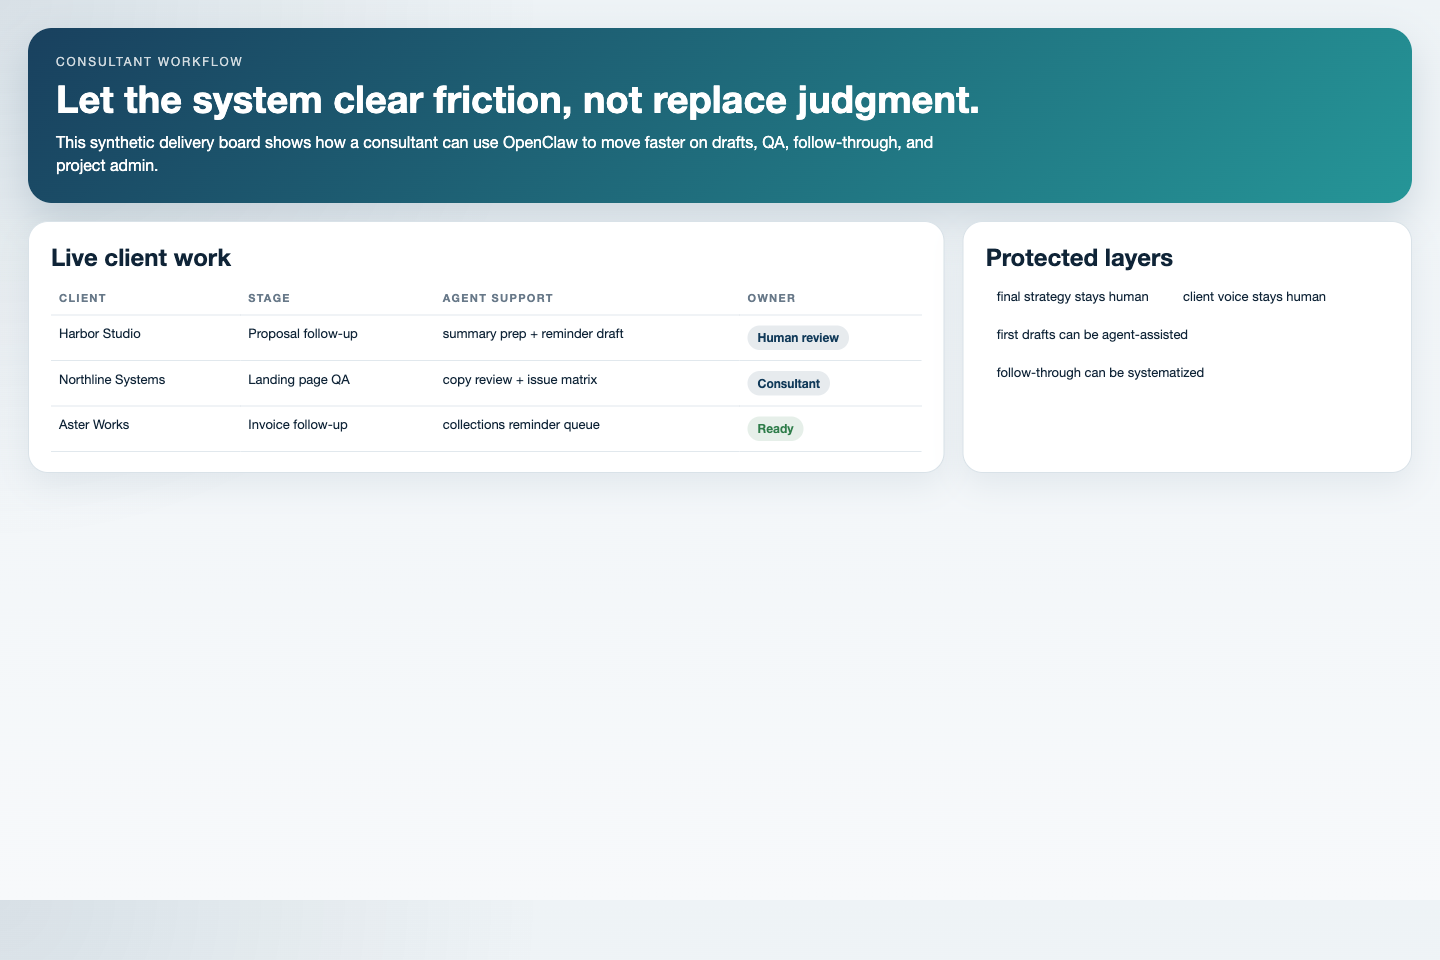Click the Invoice follow-up stage cell
The image size is (1440, 960).
click(298, 425)
